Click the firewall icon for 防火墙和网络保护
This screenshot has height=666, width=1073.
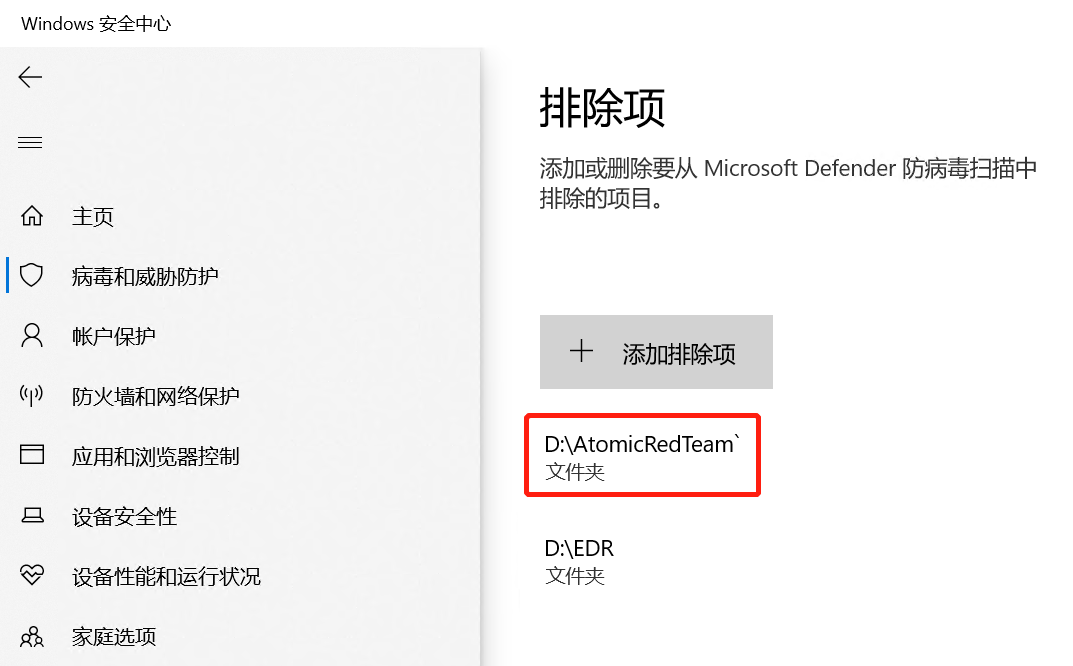[x=30, y=395]
